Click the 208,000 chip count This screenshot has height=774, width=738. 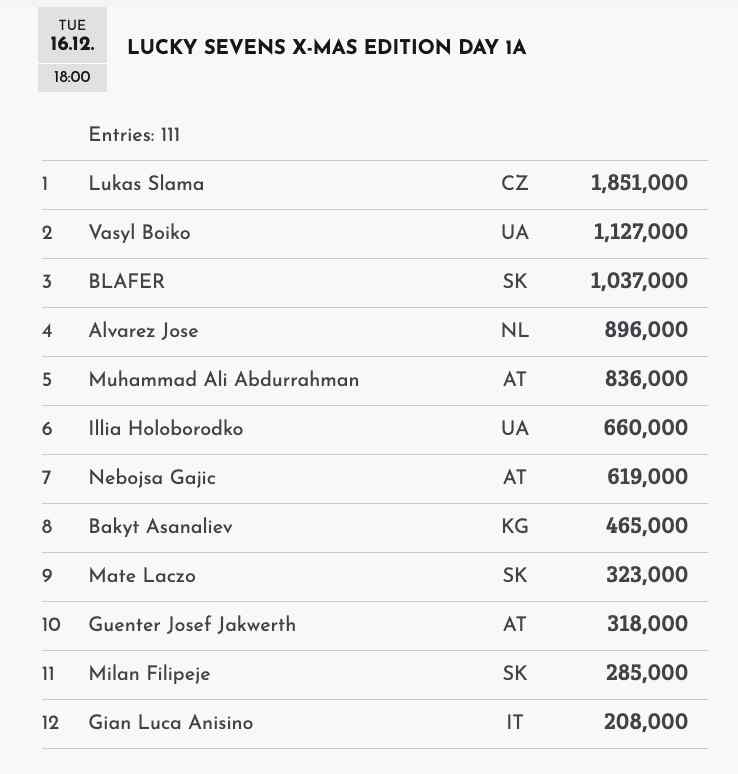pos(646,723)
